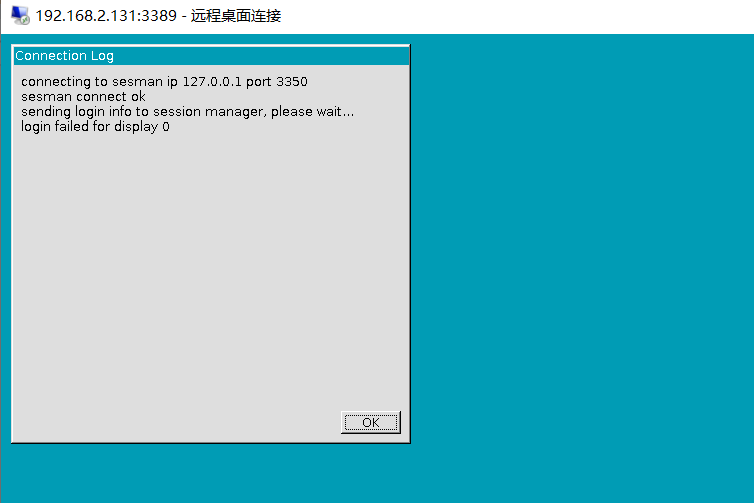Screen dimensions: 754x503
Task: Click the 'login failed for display 0' line
Action: pos(95,126)
